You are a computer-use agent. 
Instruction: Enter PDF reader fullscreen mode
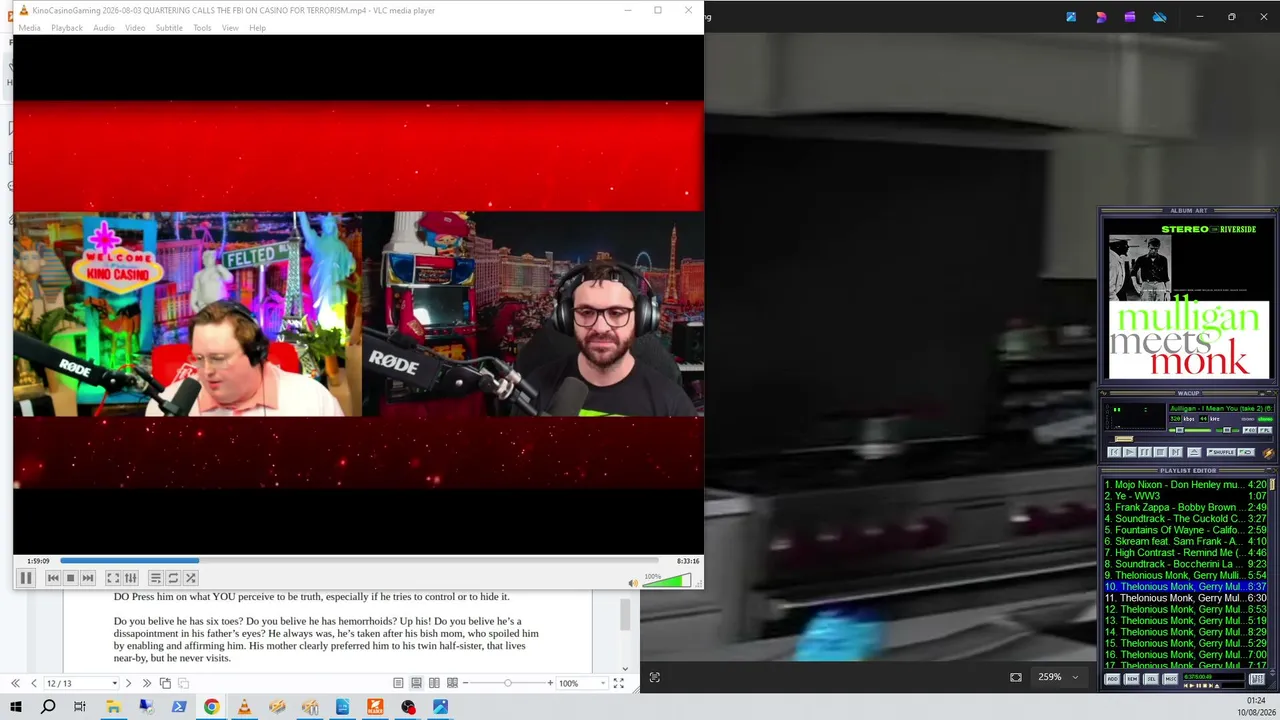click(618, 683)
